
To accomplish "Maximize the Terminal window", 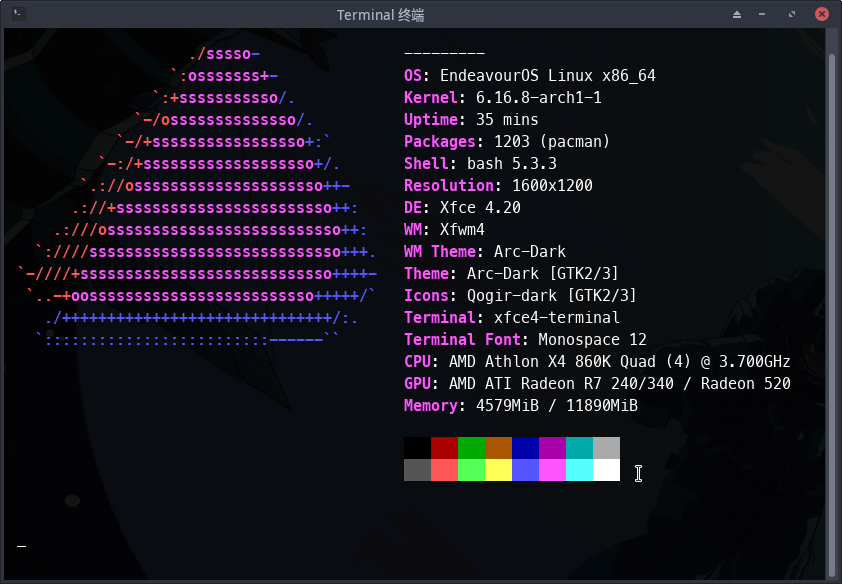I will (x=792, y=14).
